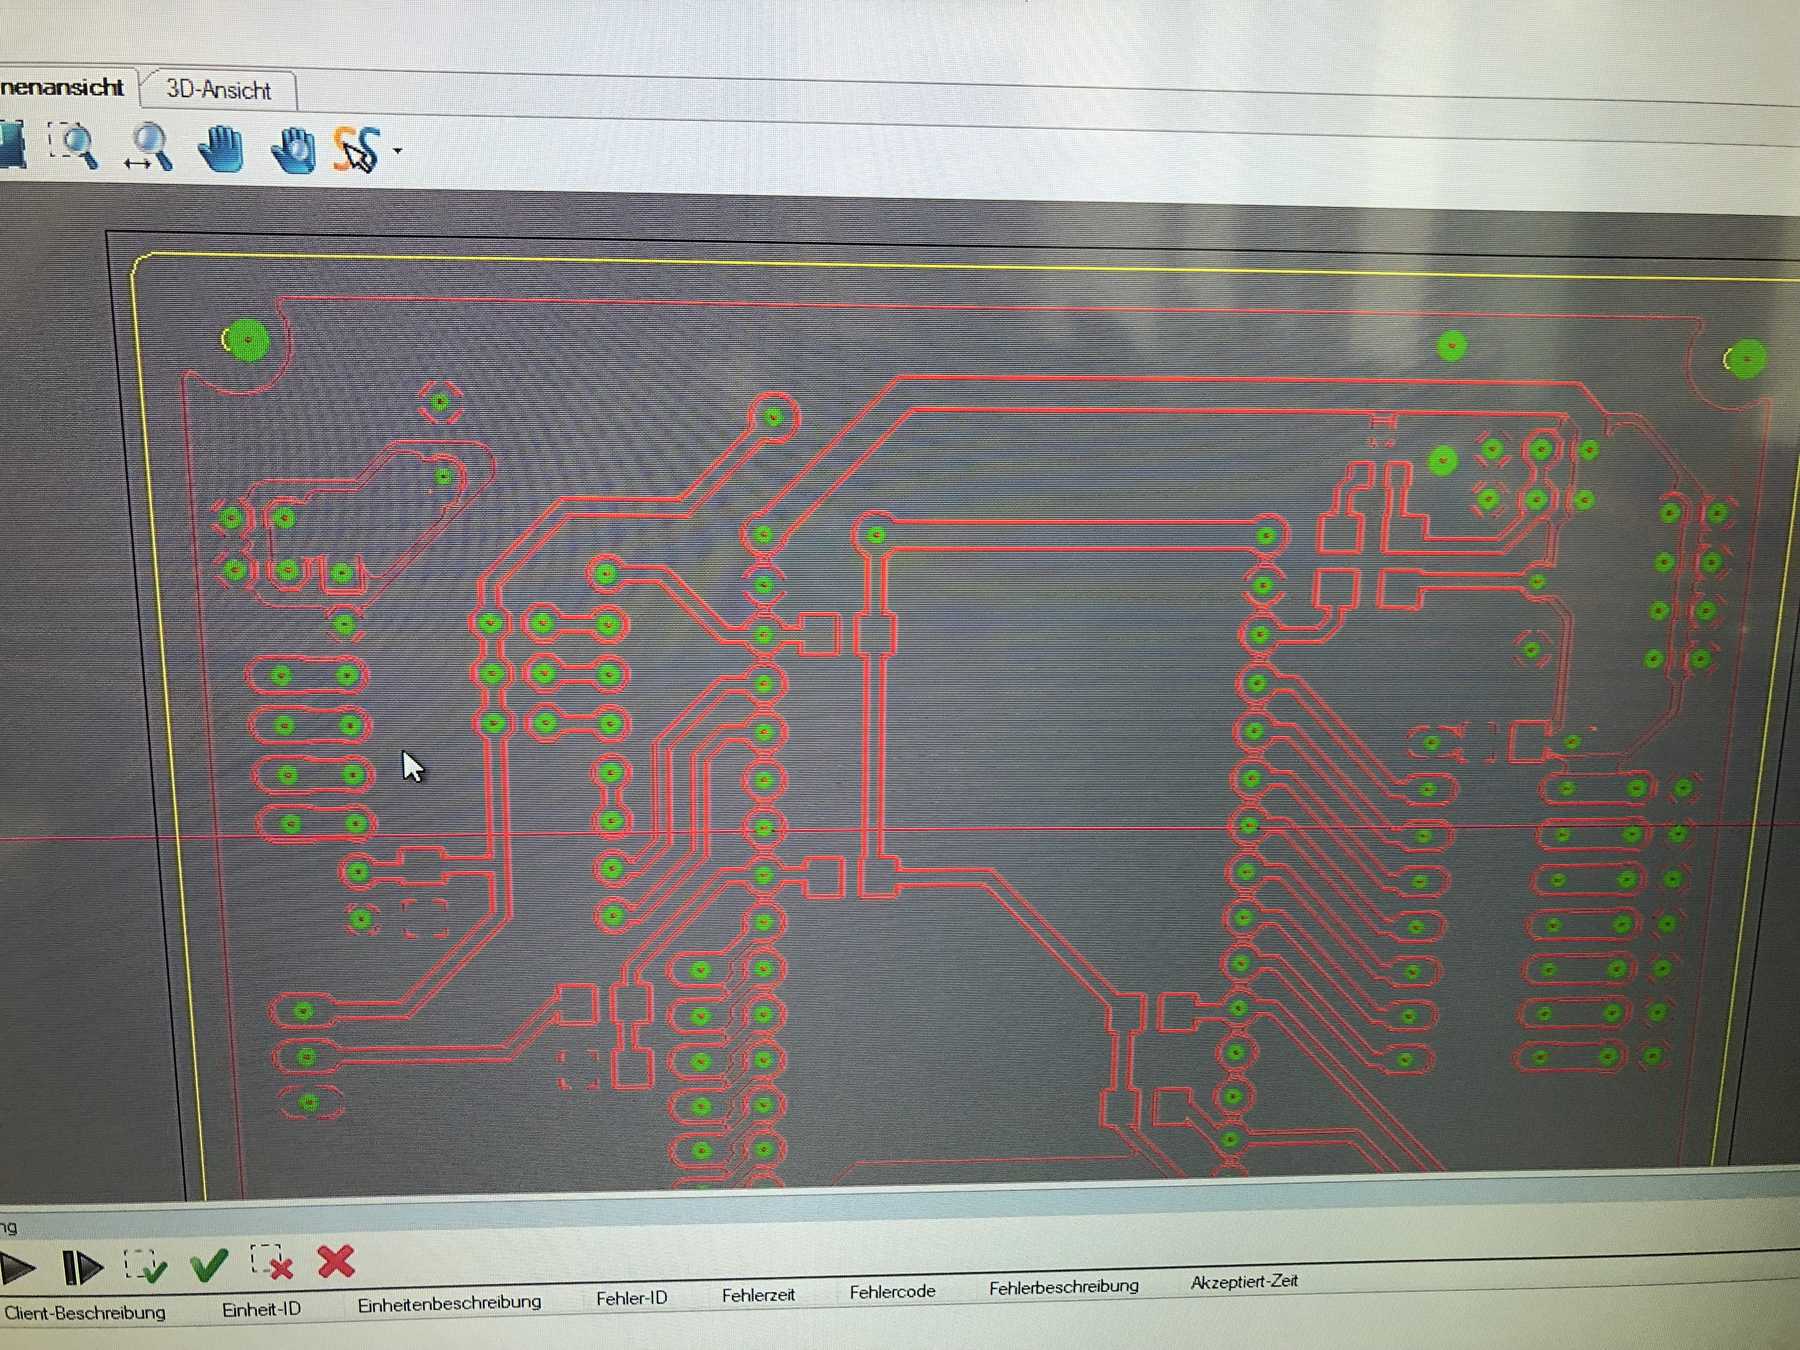
Task: Click the step-forward play button
Action: click(82, 1268)
